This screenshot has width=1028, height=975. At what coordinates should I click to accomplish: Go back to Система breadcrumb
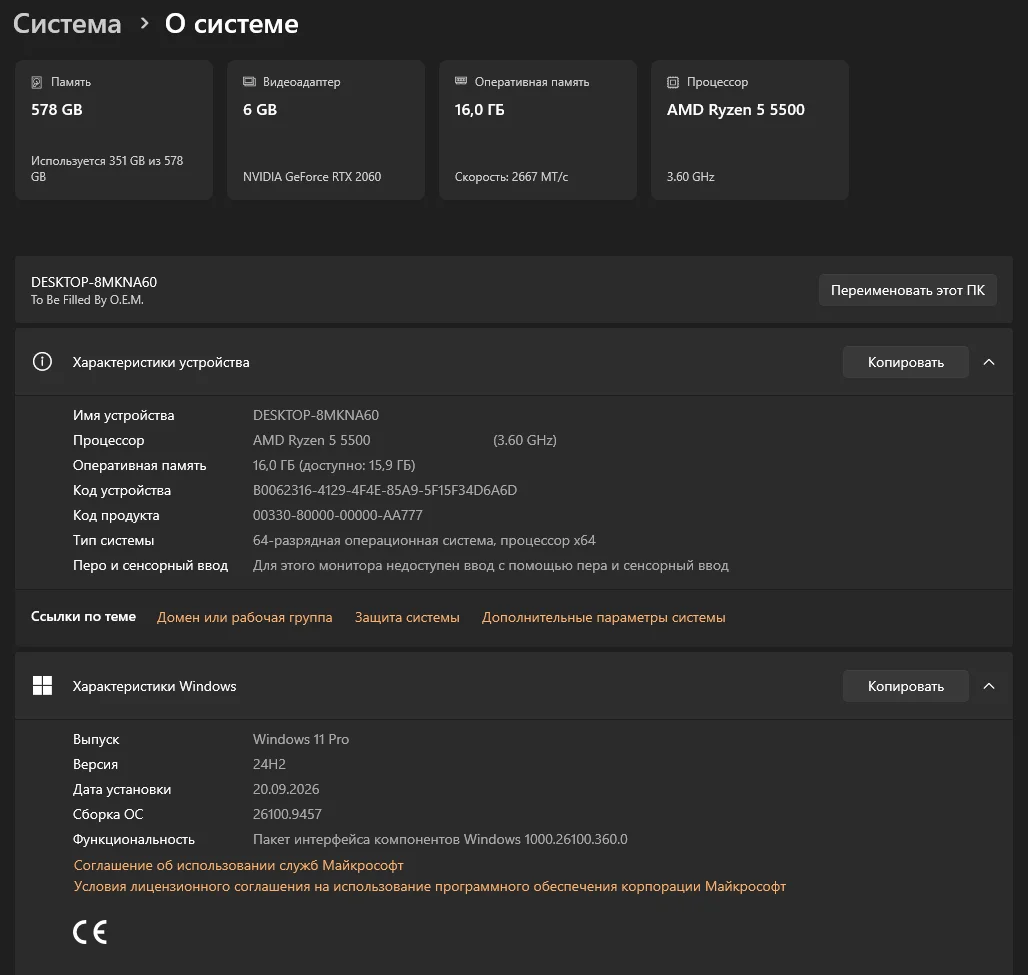point(67,24)
